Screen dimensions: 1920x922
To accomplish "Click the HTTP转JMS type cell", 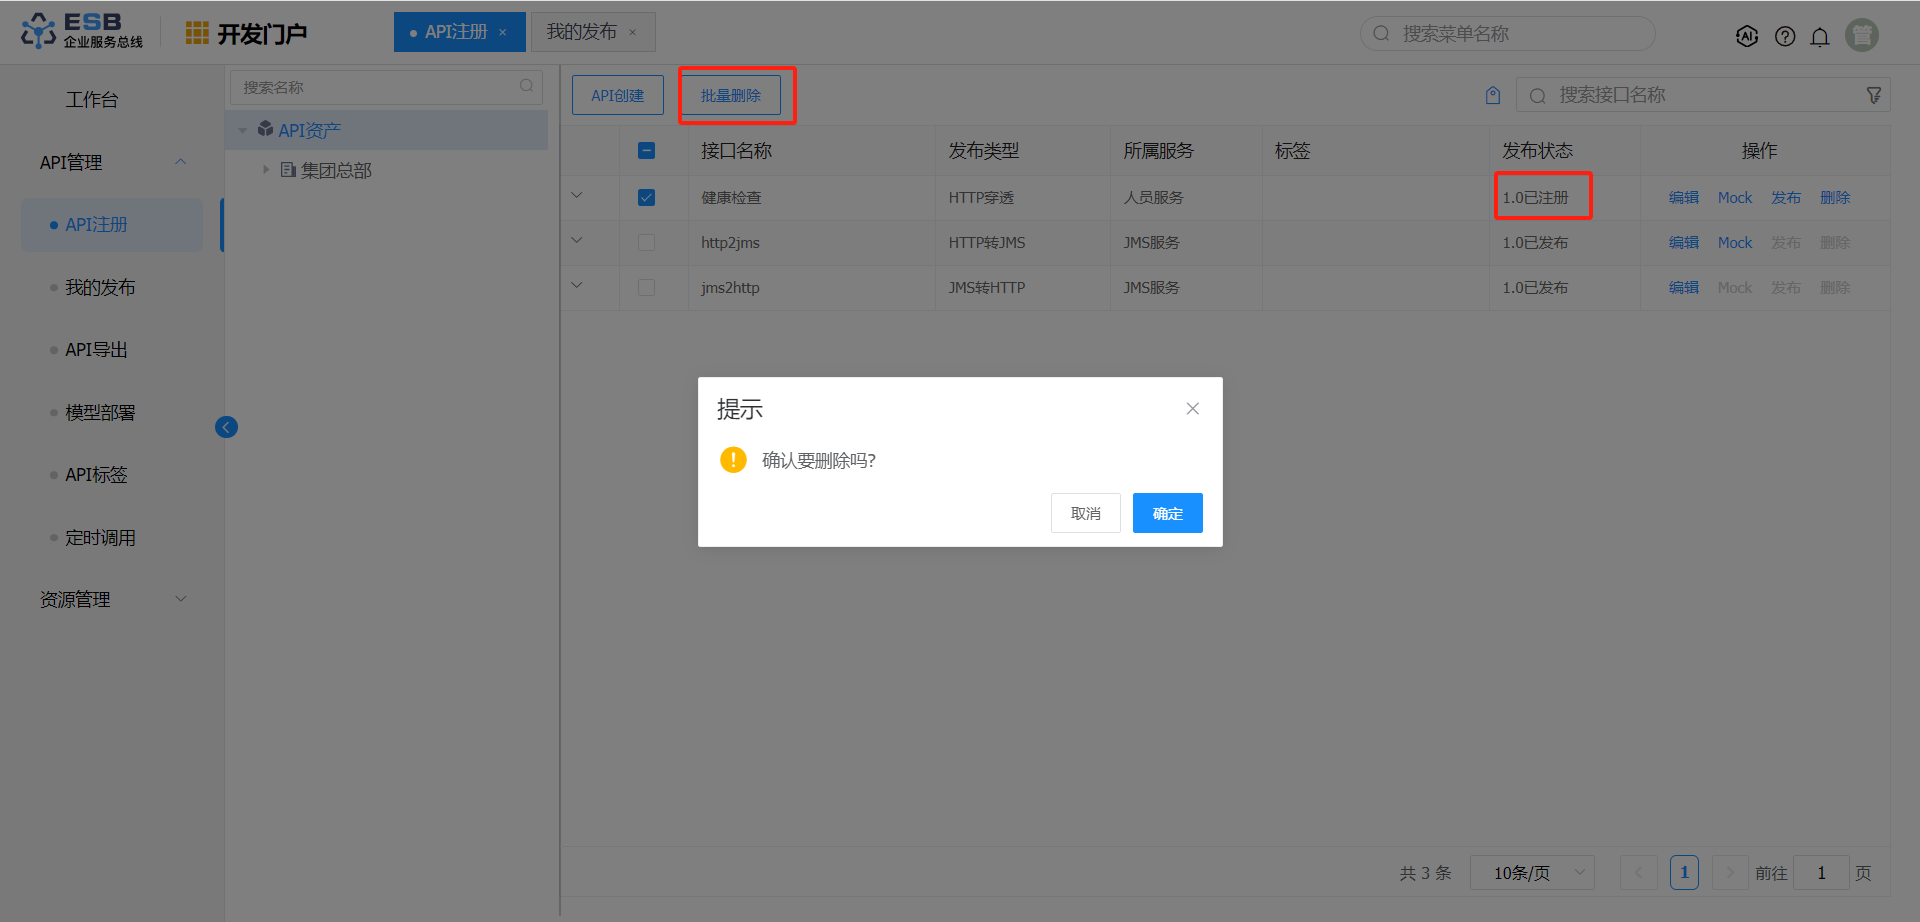I will click(x=987, y=243).
